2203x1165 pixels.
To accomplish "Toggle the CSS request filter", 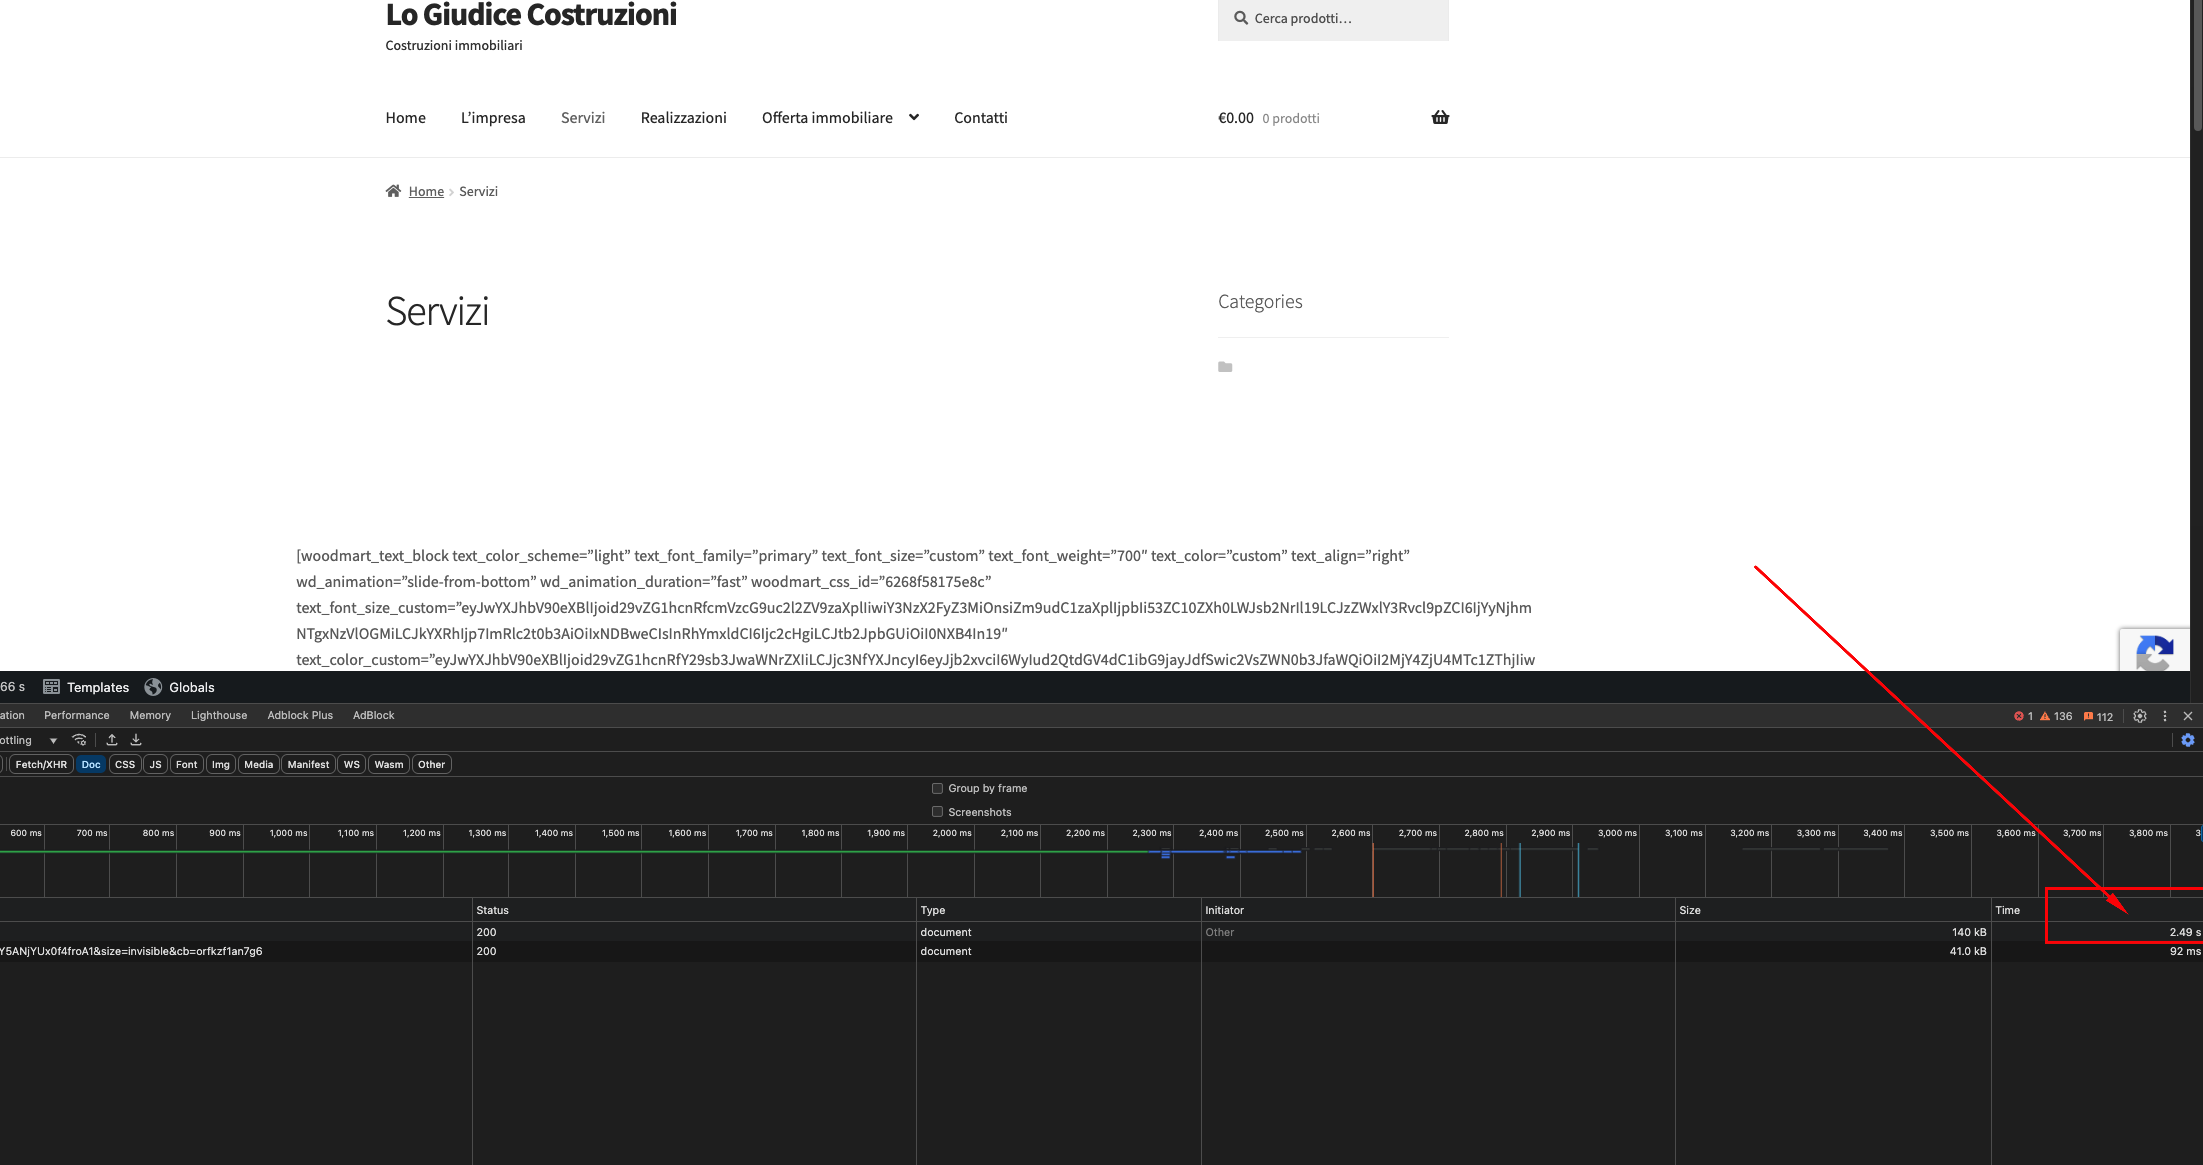I will point(125,764).
